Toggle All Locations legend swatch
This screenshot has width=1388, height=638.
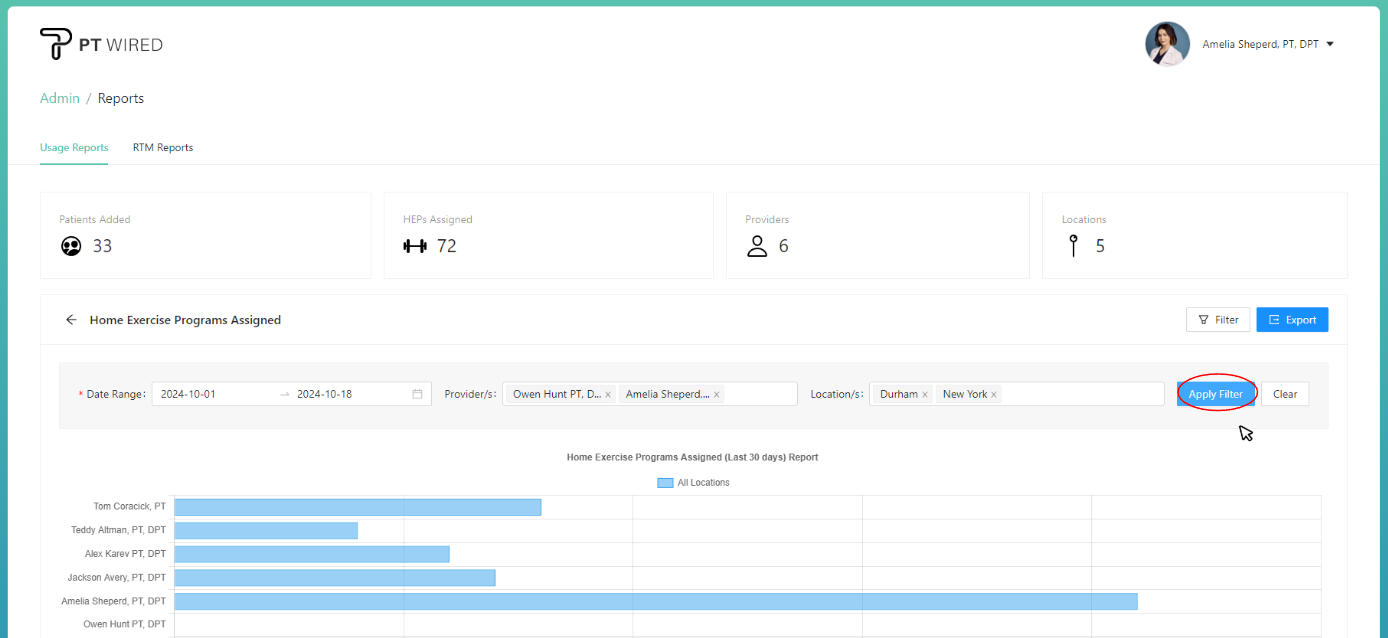(665, 483)
